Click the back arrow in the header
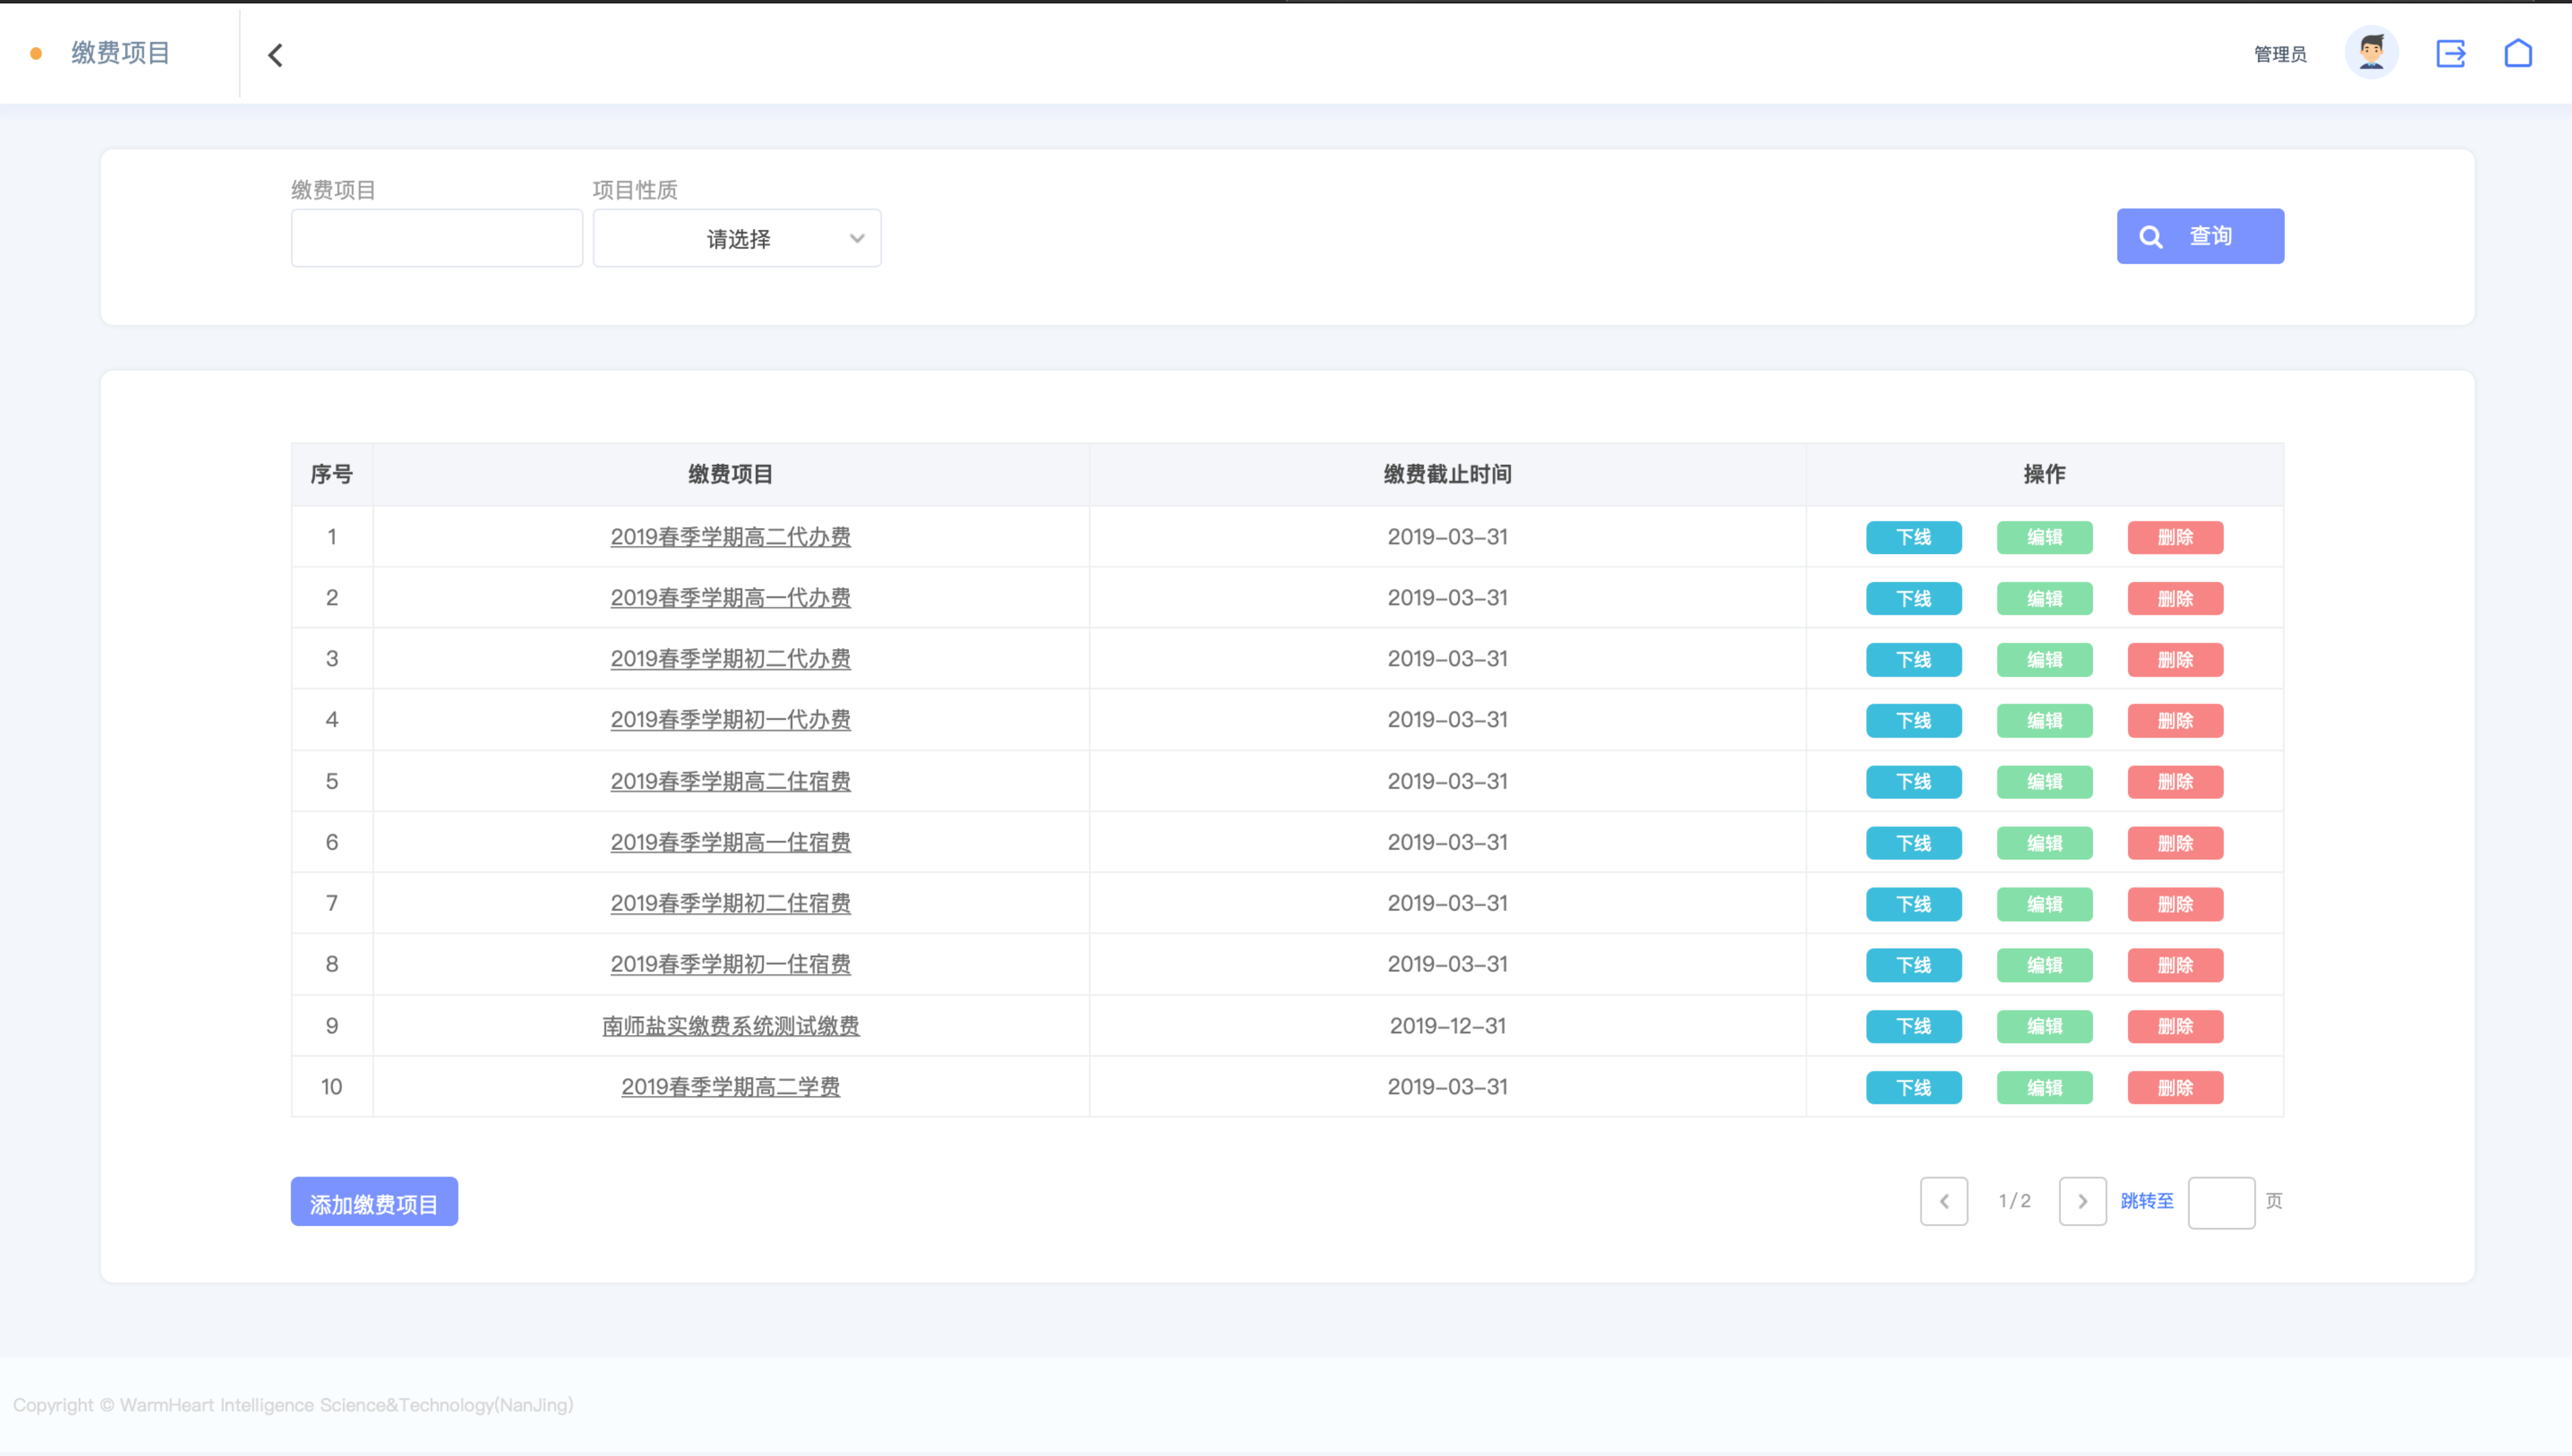The width and height of the screenshot is (2572, 1456). (276, 55)
